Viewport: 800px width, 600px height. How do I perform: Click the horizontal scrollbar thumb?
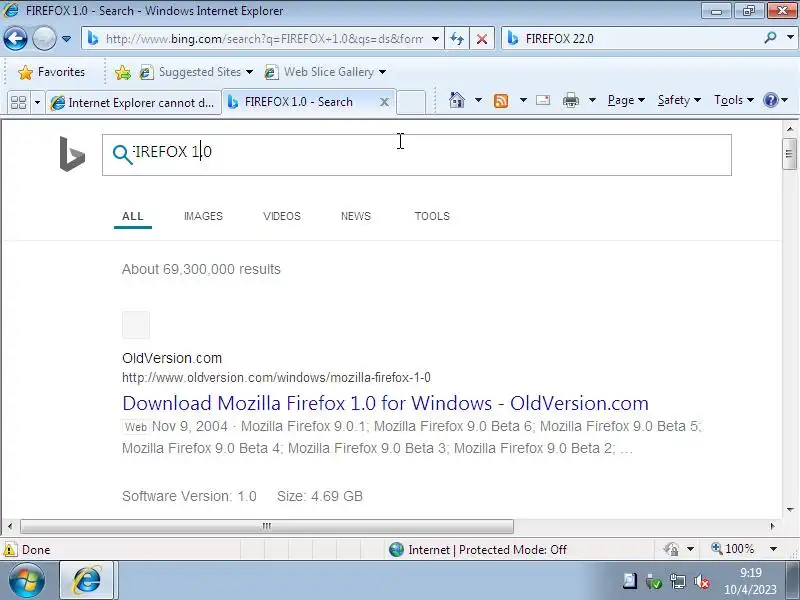[267, 526]
